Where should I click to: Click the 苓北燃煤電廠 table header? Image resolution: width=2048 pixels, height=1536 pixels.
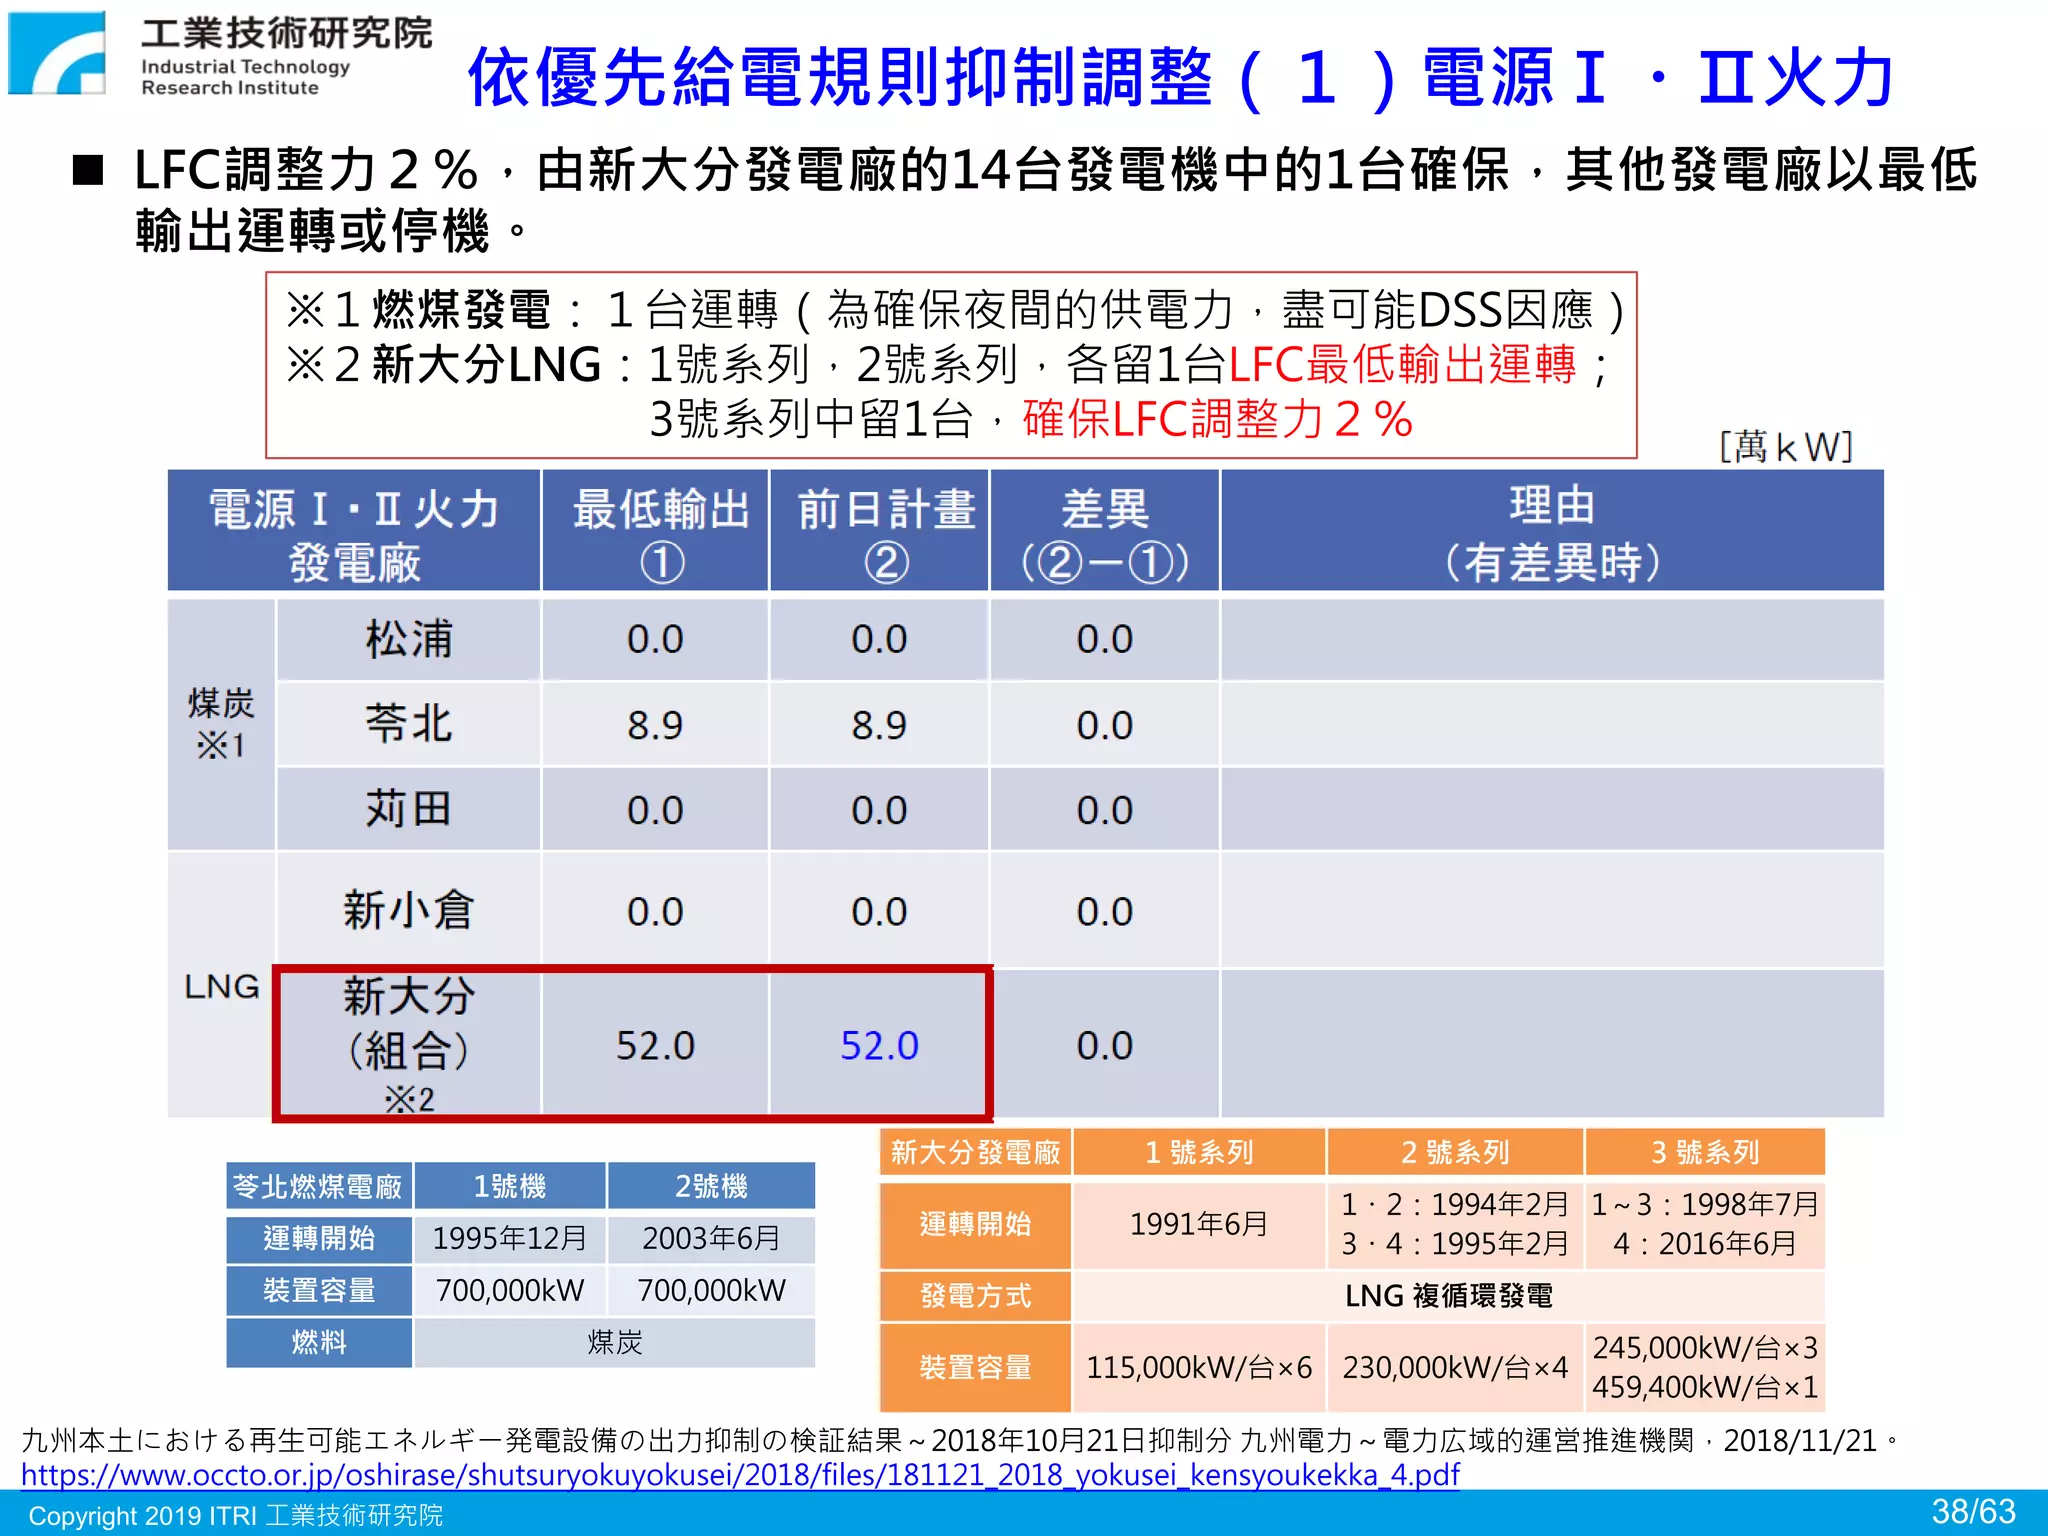click(x=318, y=1186)
